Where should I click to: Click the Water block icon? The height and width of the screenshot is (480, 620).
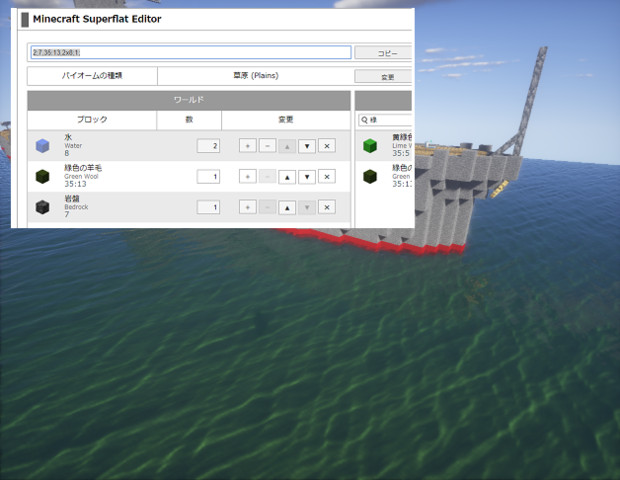coord(42,146)
